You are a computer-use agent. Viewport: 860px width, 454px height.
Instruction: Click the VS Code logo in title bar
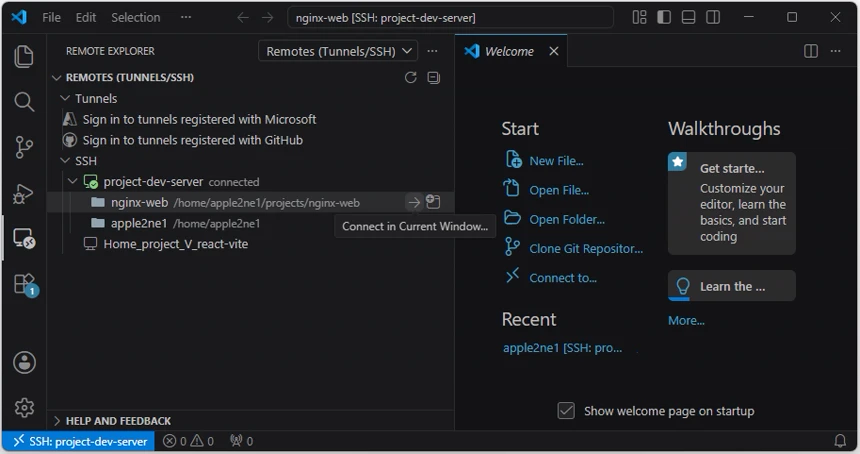point(19,17)
